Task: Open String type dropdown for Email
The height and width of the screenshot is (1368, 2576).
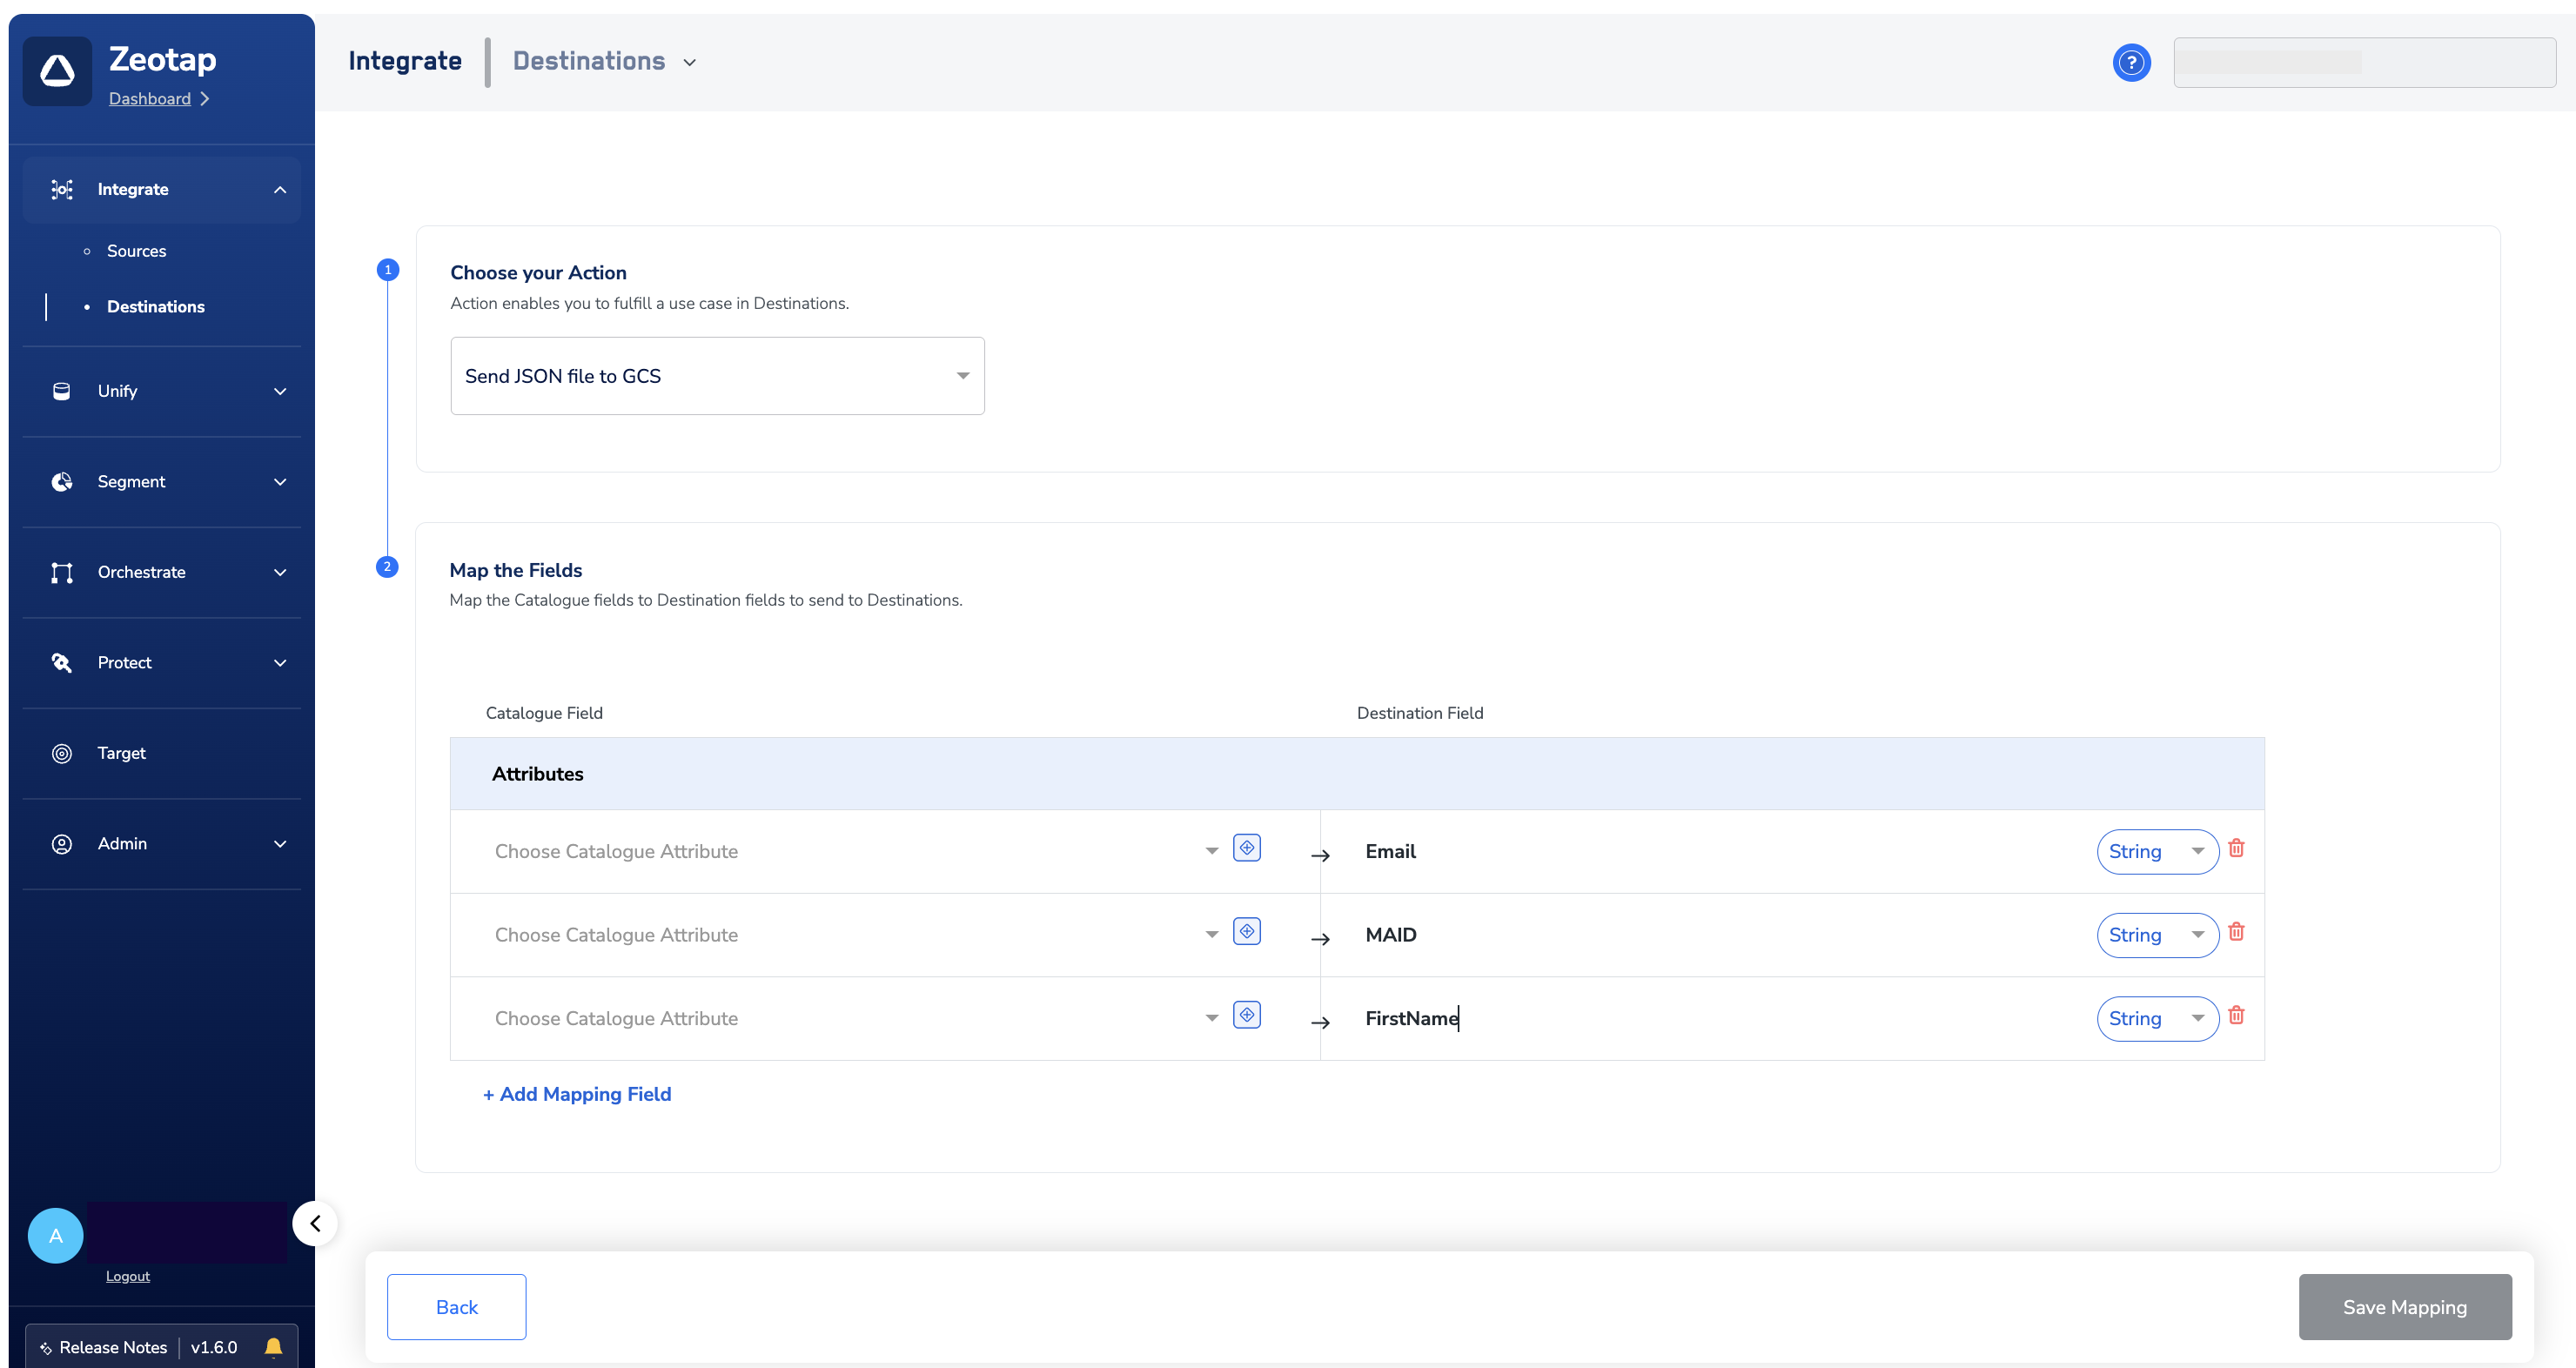Action: [x=2157, y=852]
